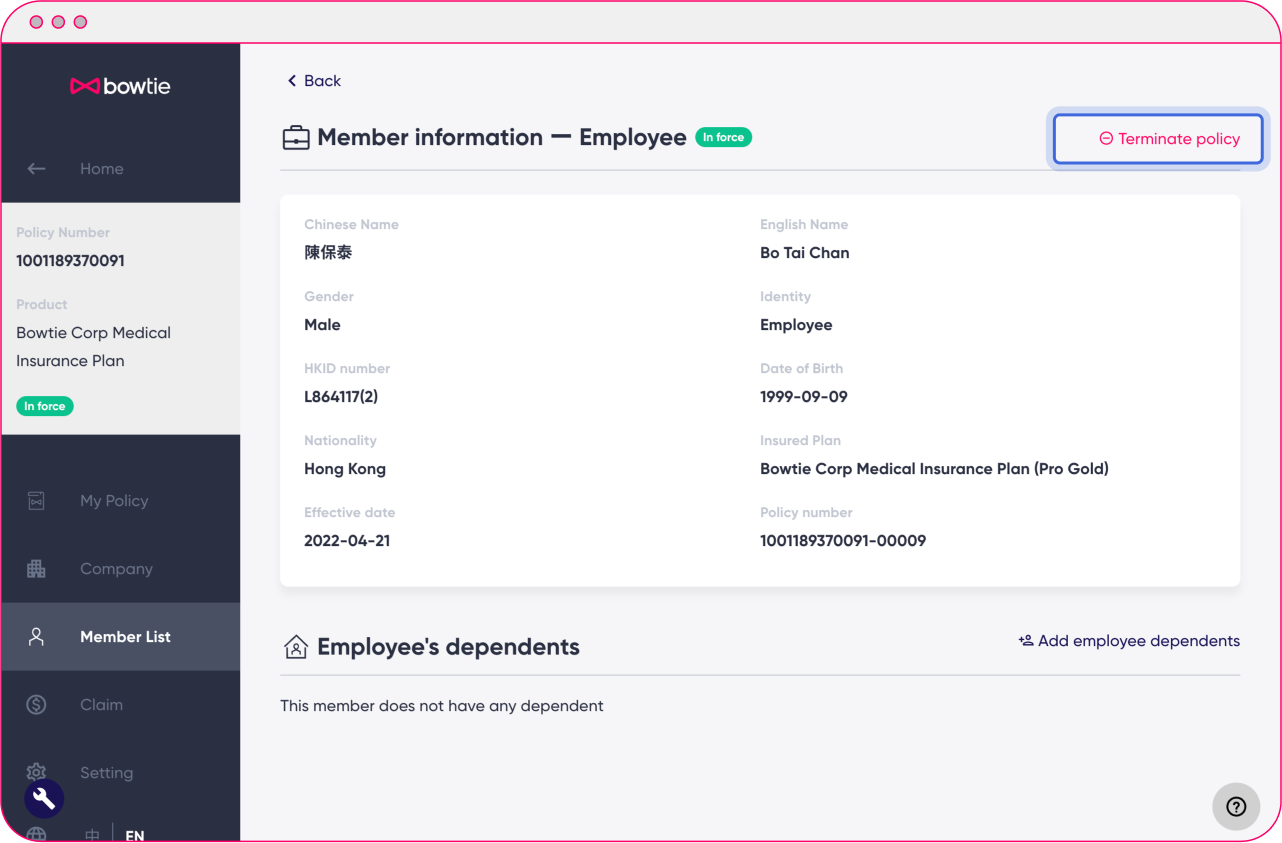Click the red window close dot
The image size is (1282, 843).
click(x=36, y=22)
